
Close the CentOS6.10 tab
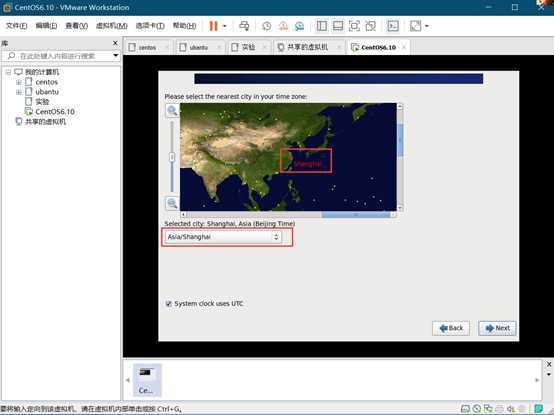point(404,47)
